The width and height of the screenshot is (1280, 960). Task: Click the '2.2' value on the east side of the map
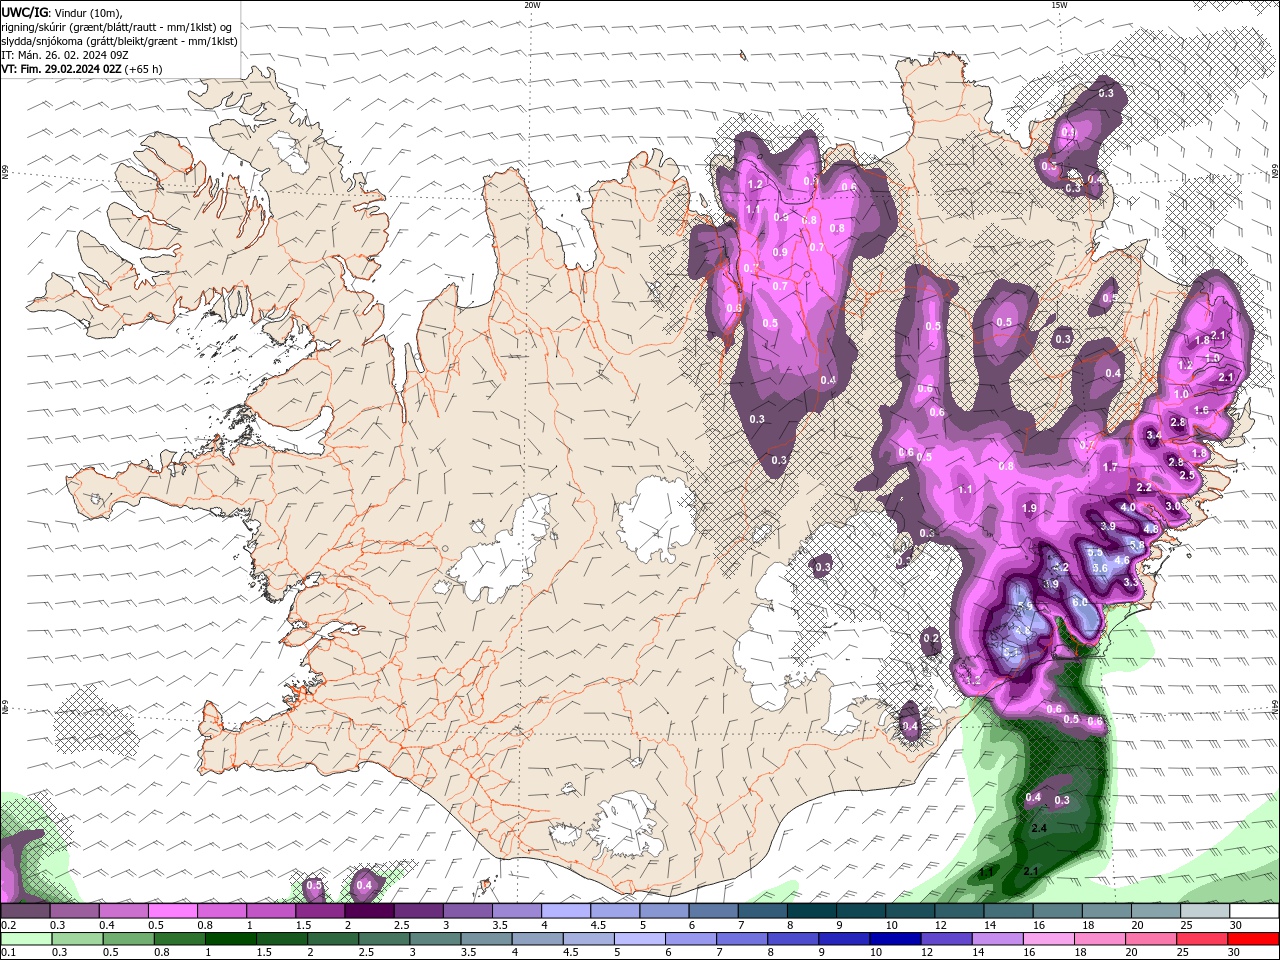point(1144,488)
